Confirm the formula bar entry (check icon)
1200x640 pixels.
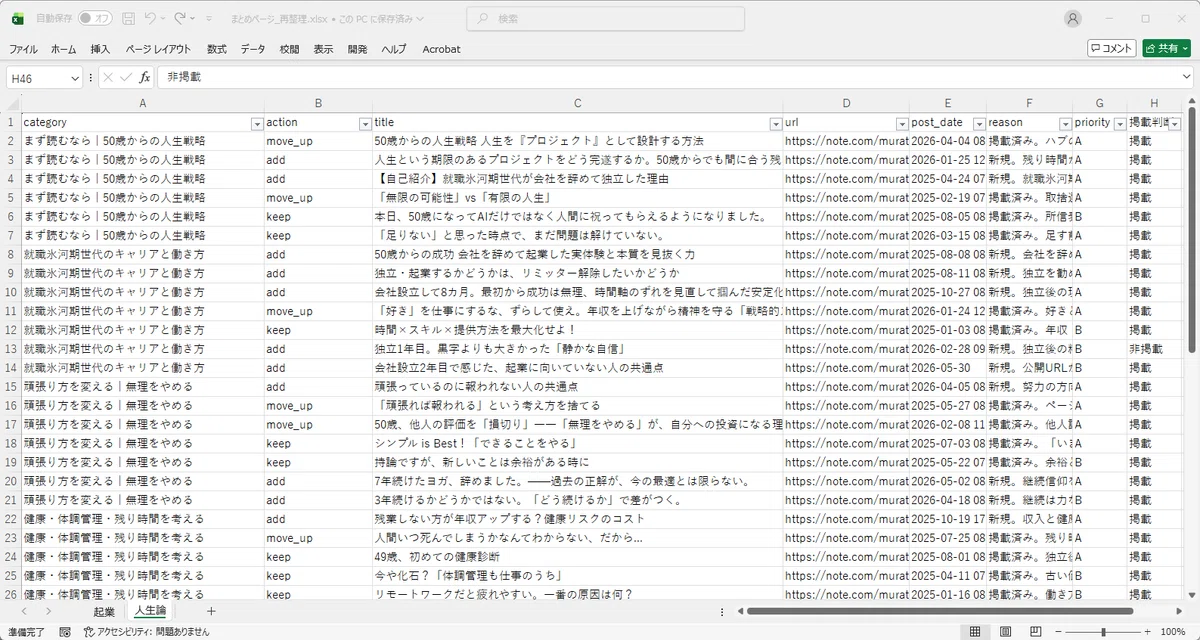(126, 77)
